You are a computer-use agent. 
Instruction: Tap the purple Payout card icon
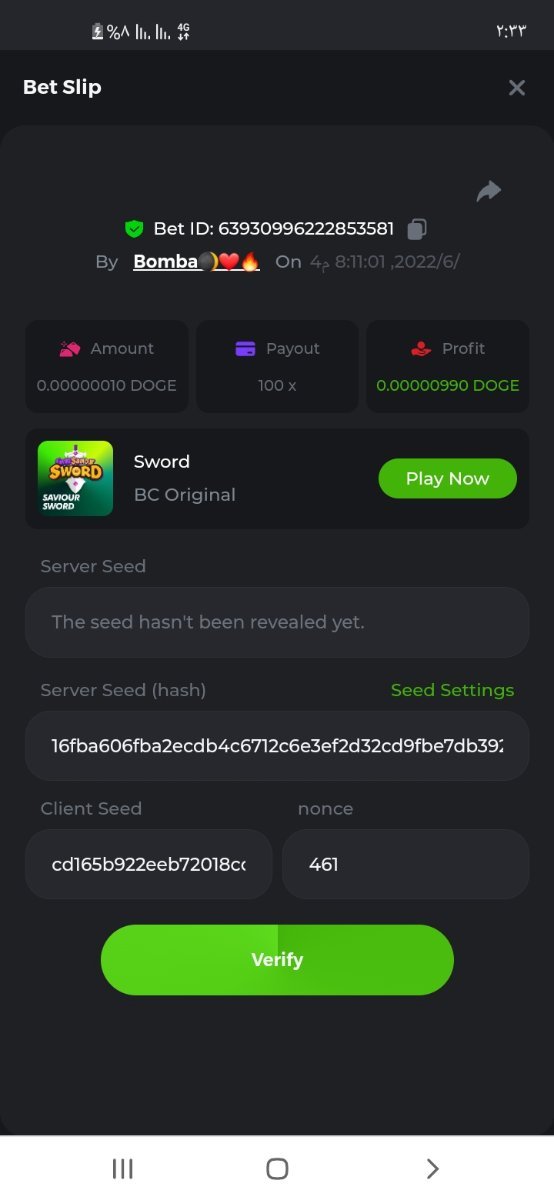(245, 349)
